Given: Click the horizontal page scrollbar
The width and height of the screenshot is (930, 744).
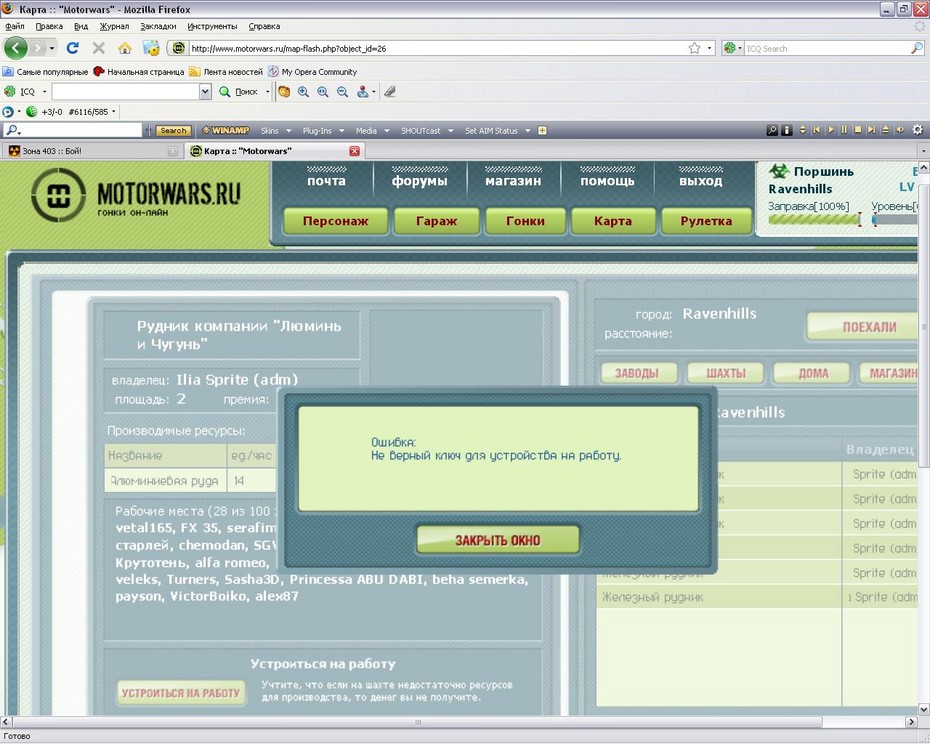Looking at the screenshot, I should point(418,722).
